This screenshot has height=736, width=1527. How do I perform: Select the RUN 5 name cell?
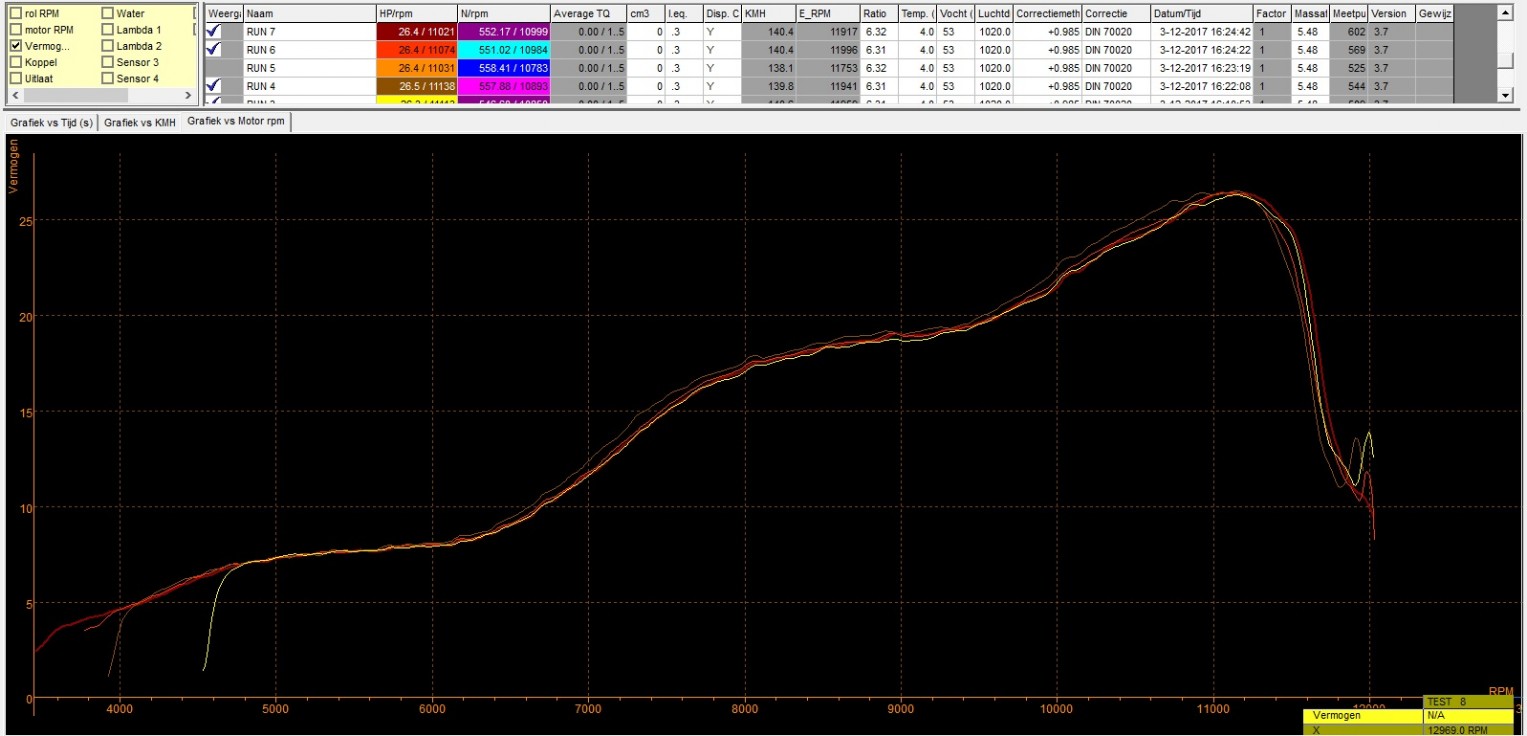click(310, 68)
